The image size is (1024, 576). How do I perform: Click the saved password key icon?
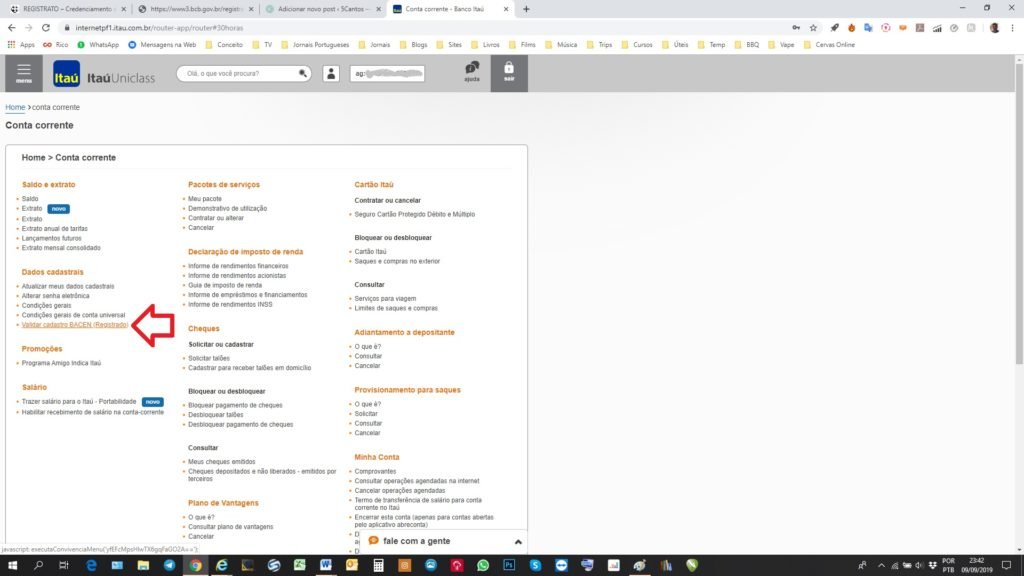795,27
